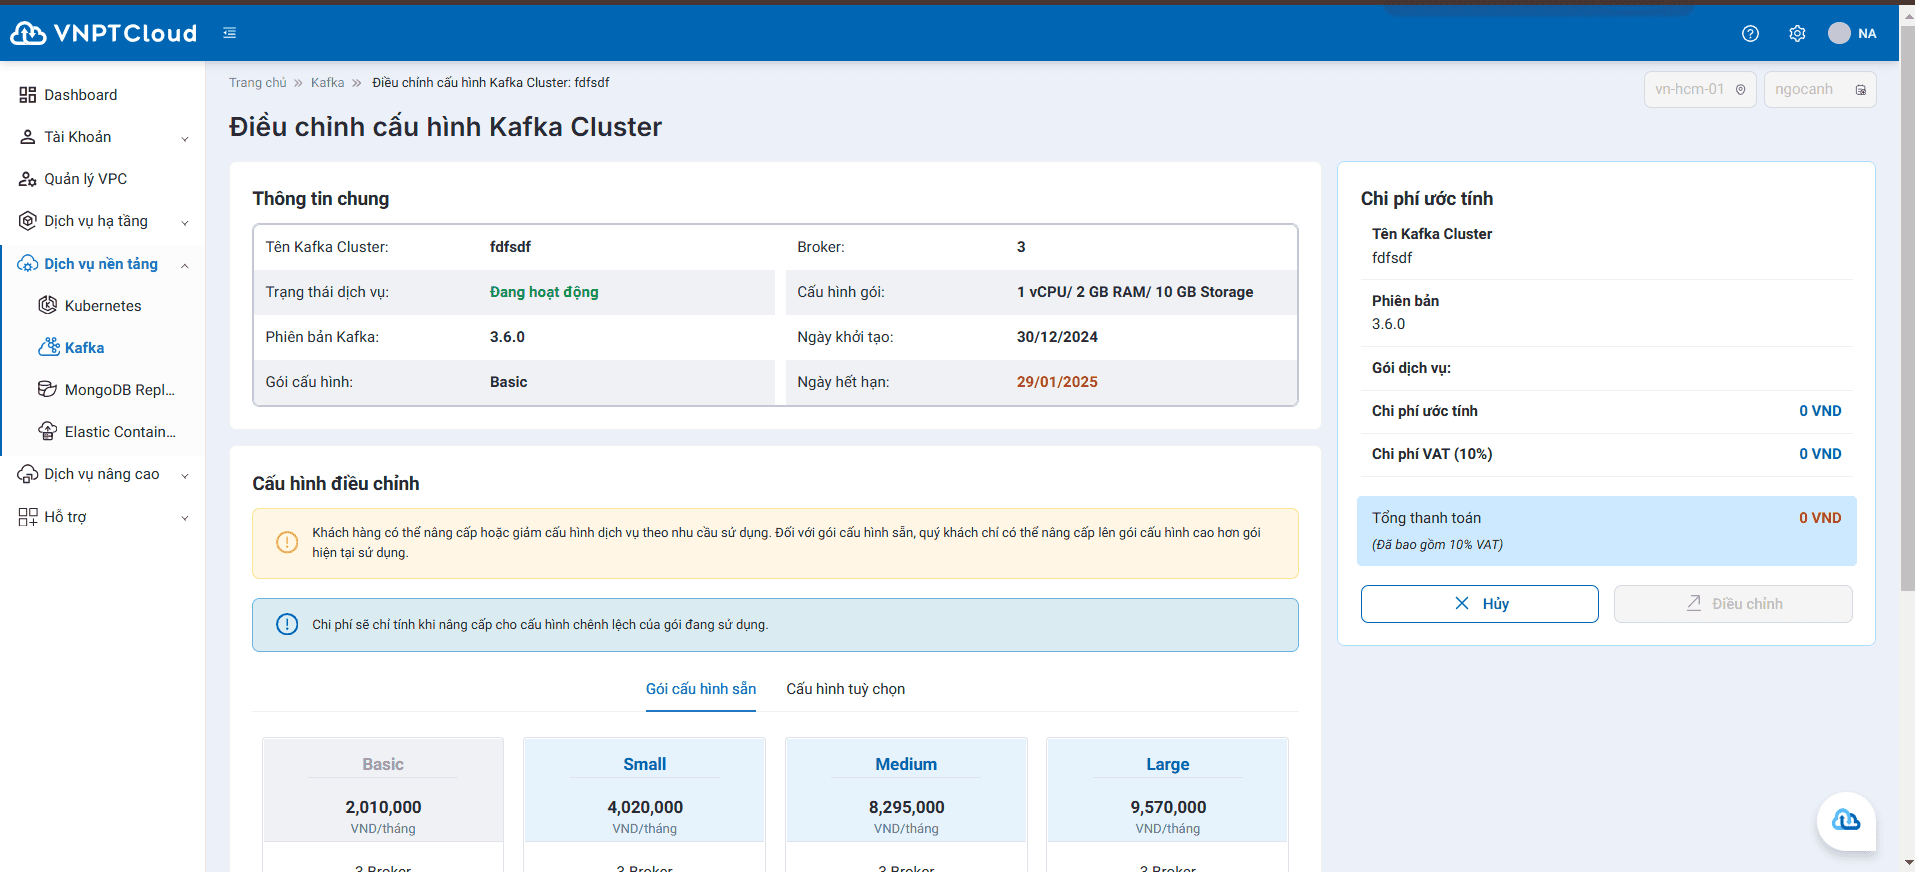
Task: Open MongoDB Replica service in sidebar
Action: coord(118,390)
